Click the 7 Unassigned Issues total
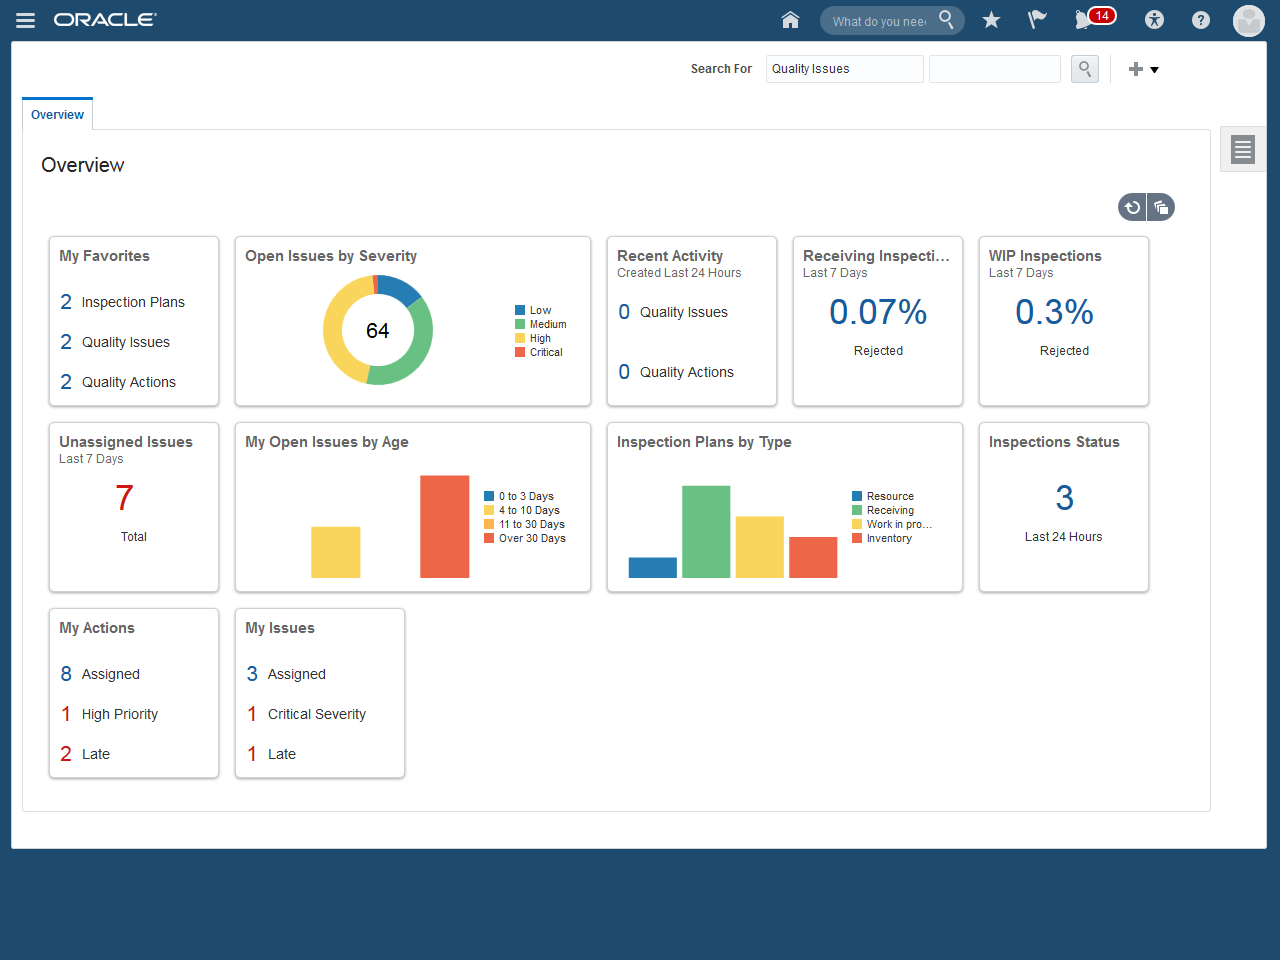This screenshot has width=1280, height=960. point(124,498)
